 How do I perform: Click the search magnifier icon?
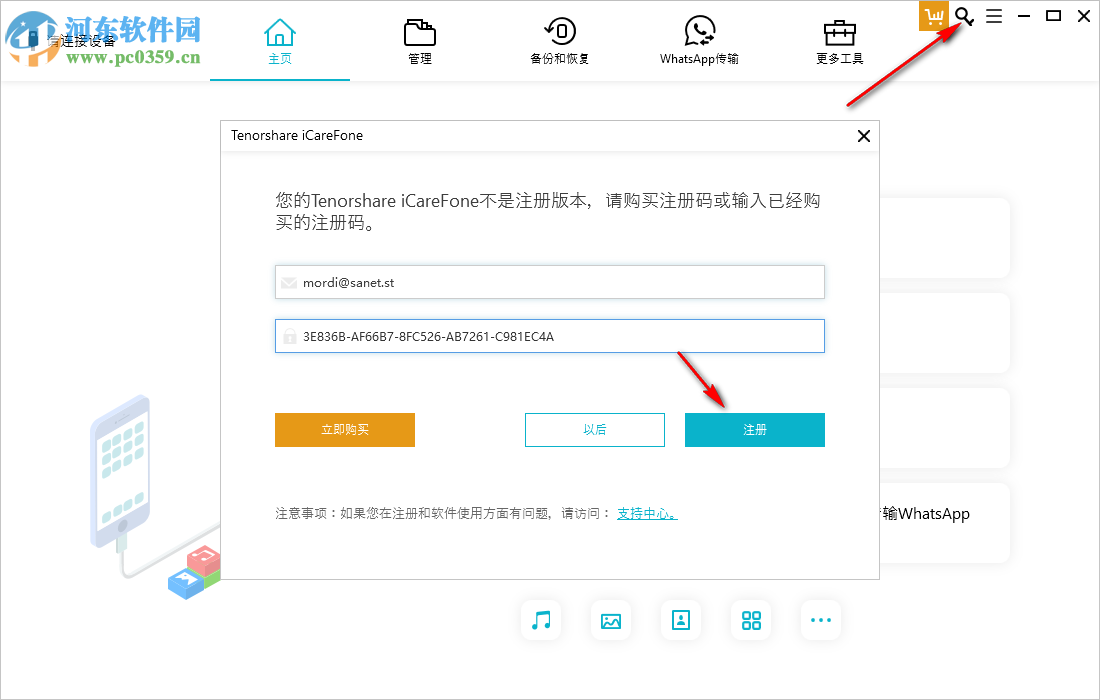pyautogui.click(x=963, y=17)
